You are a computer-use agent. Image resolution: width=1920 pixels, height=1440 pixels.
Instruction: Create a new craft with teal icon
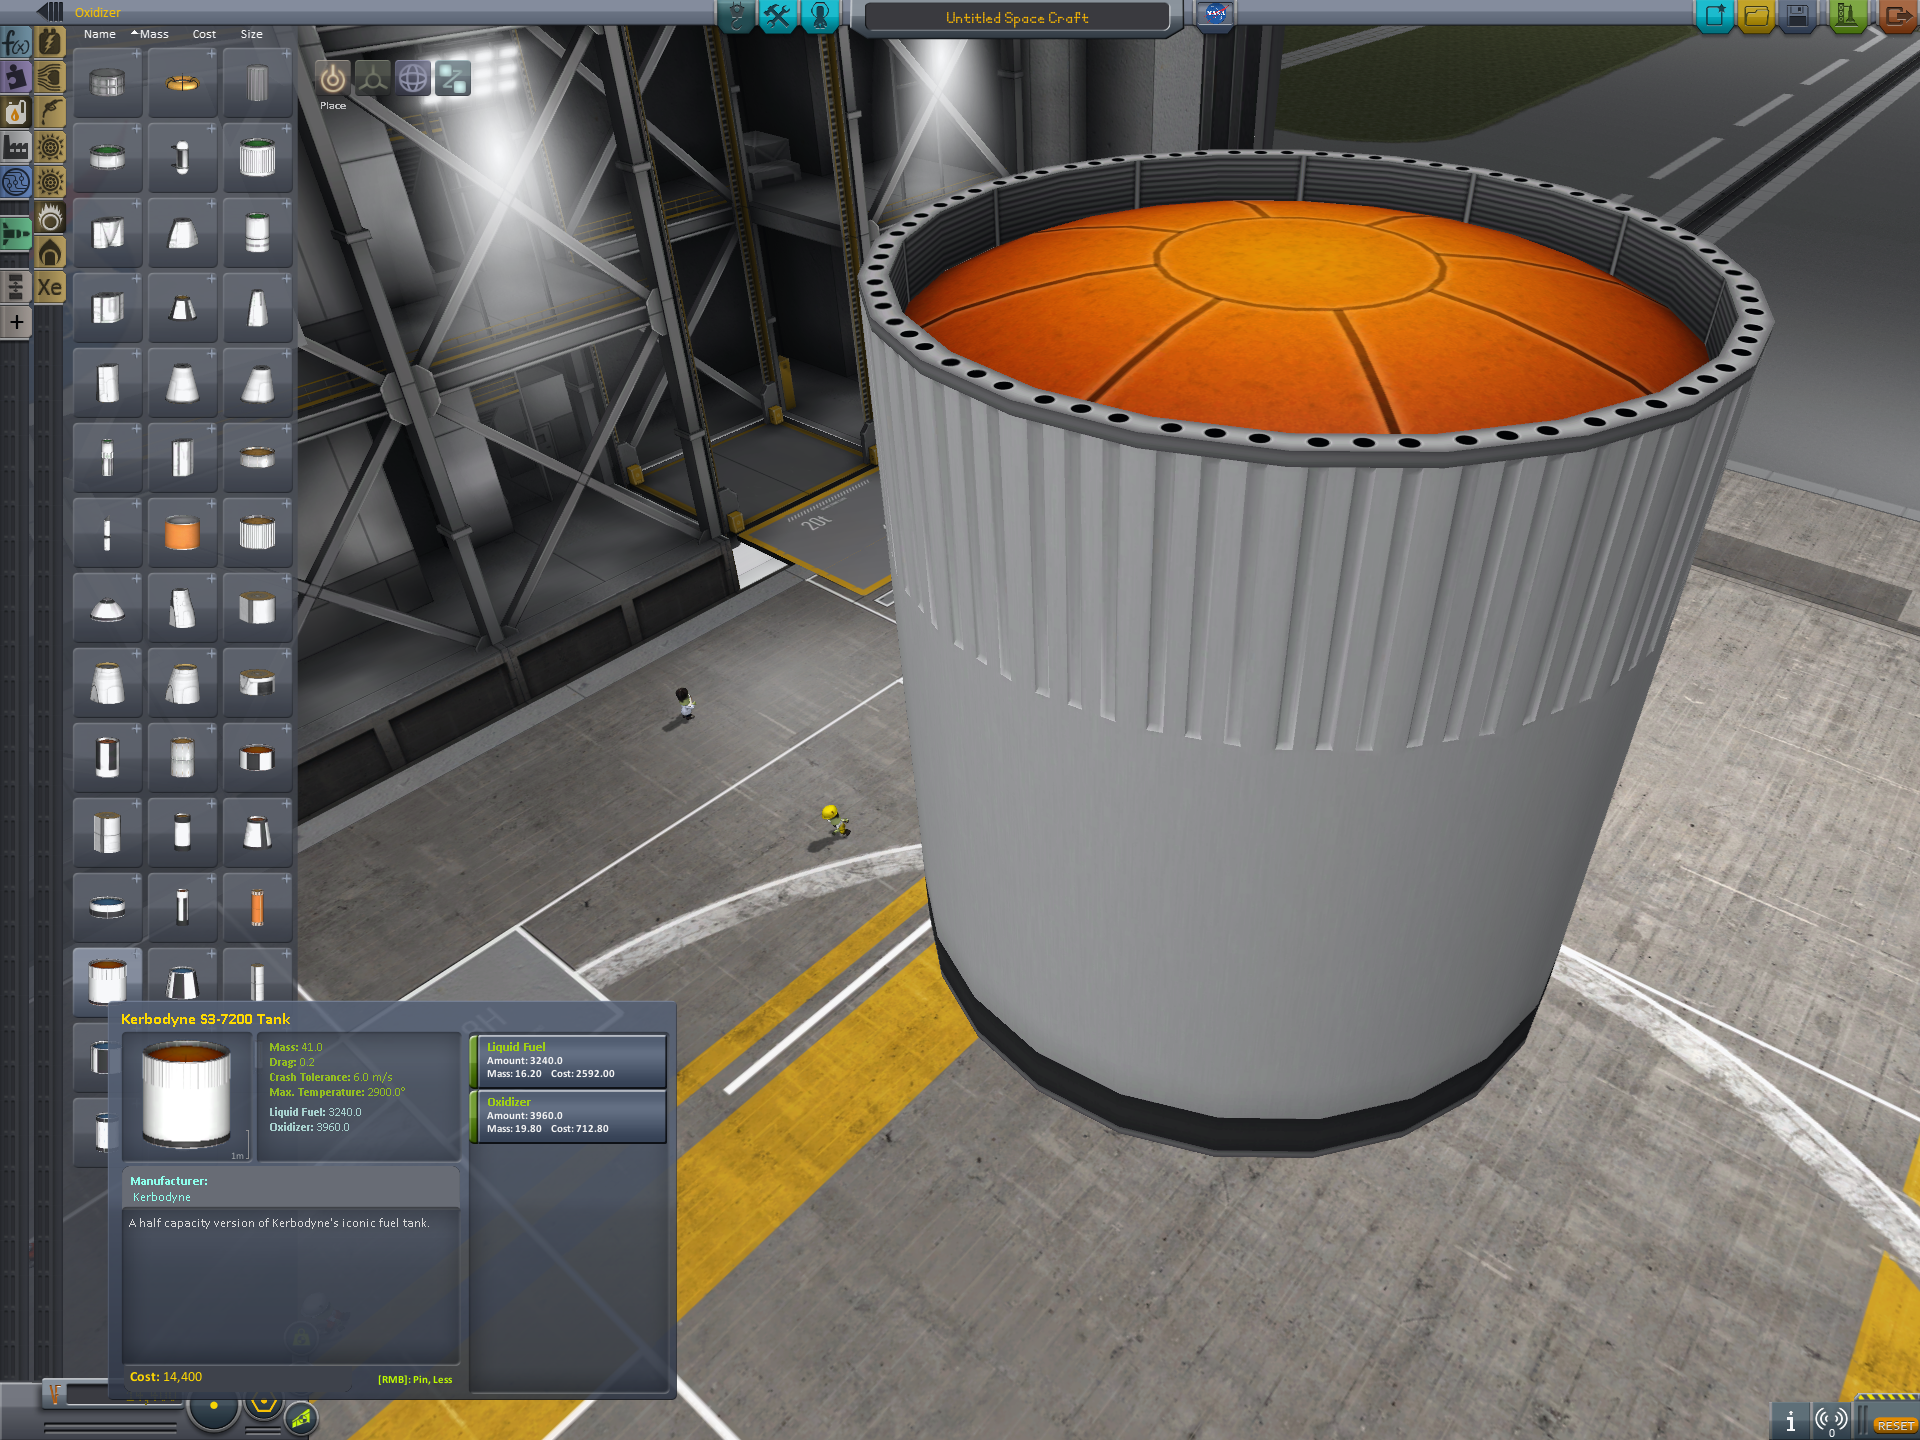click(x=1715, y=16)
